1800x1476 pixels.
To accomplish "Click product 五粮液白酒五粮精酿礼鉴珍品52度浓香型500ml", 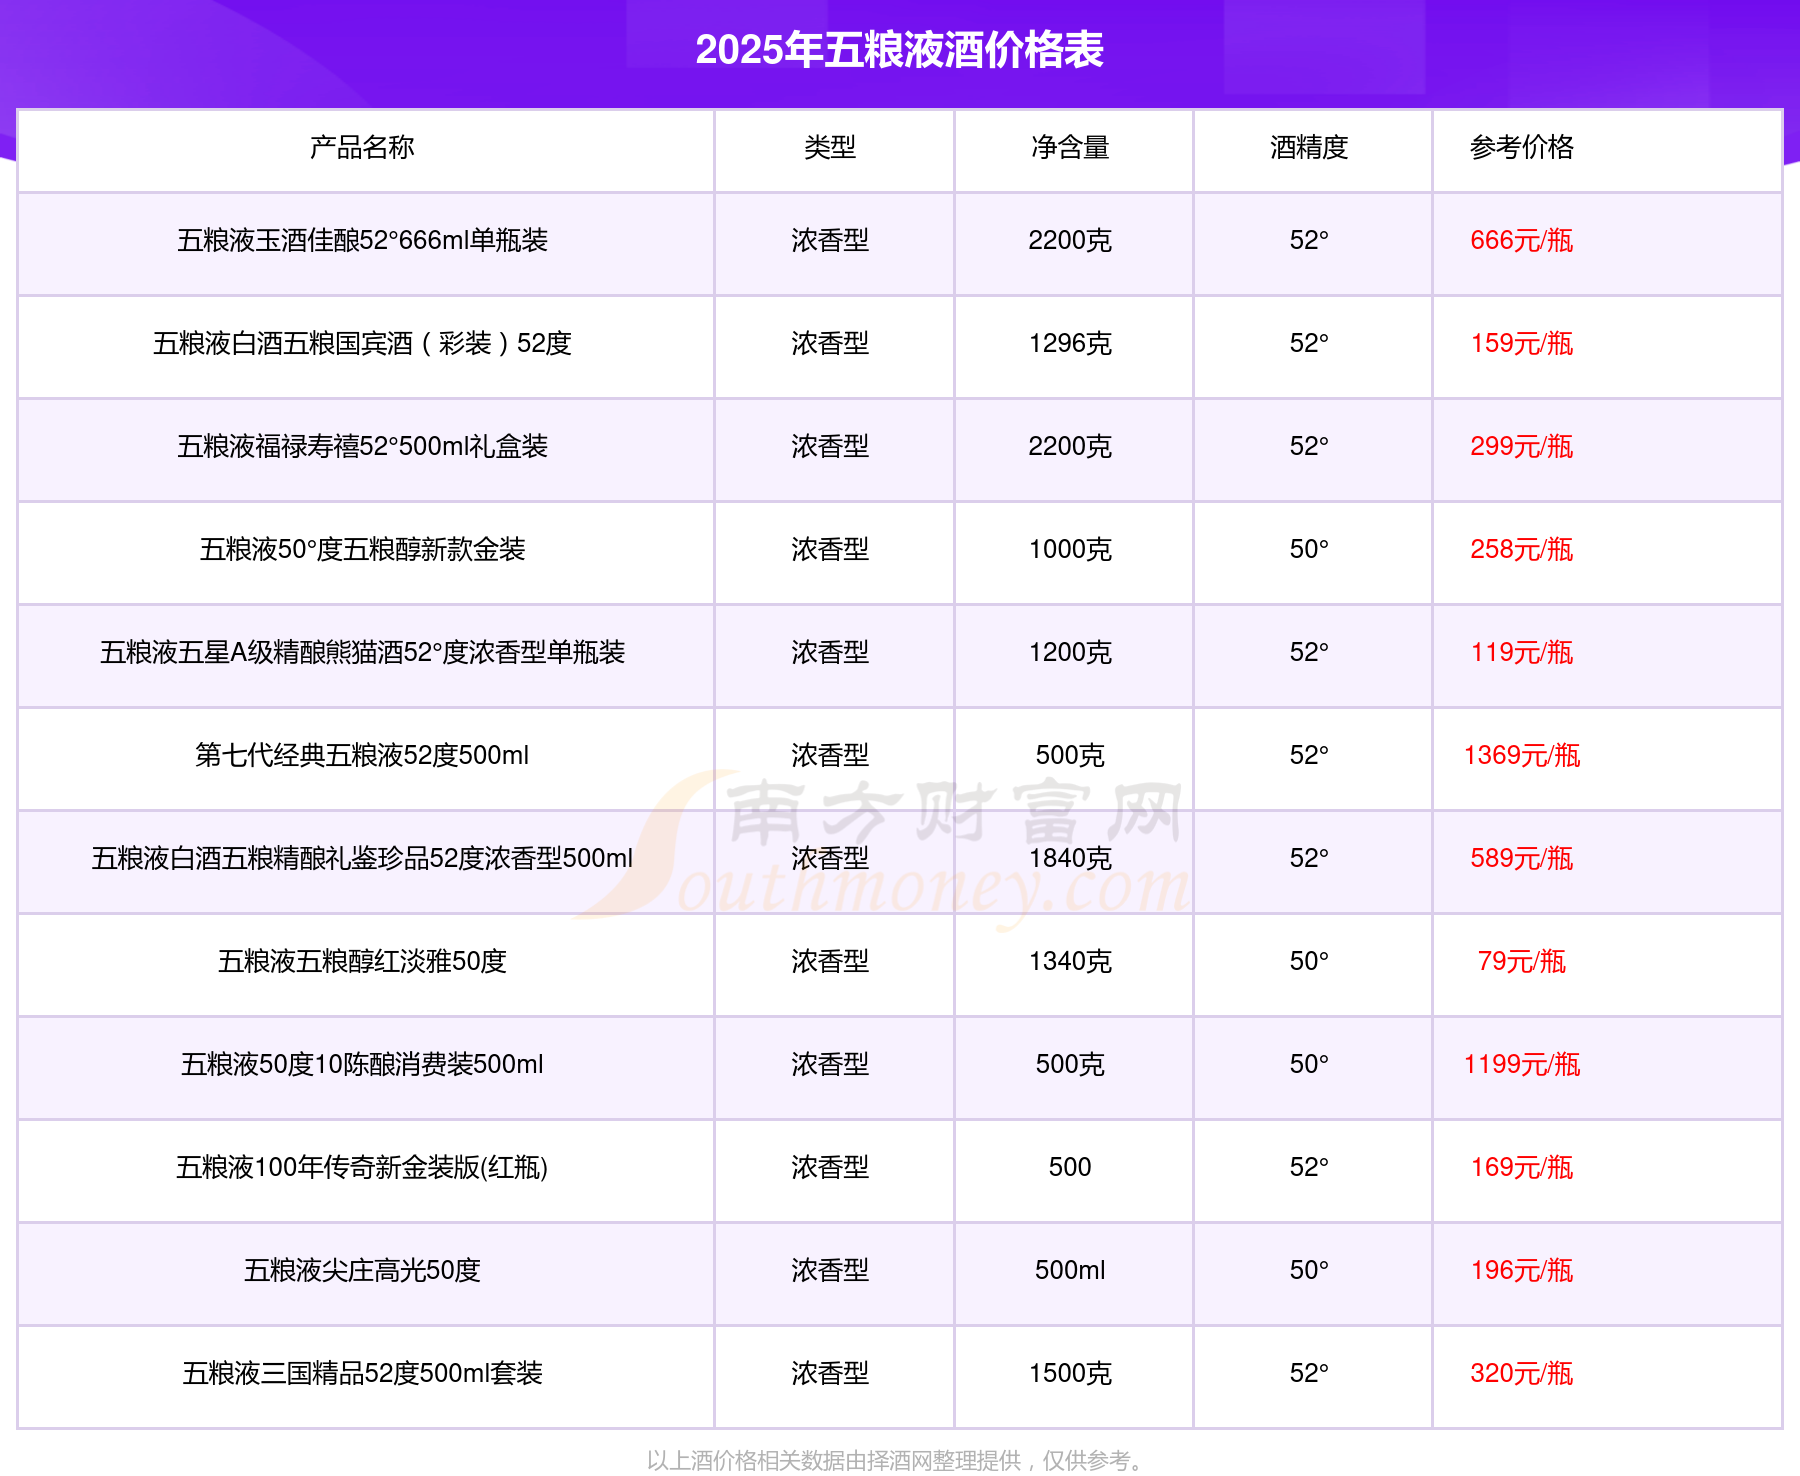I will tap(362, 858).
